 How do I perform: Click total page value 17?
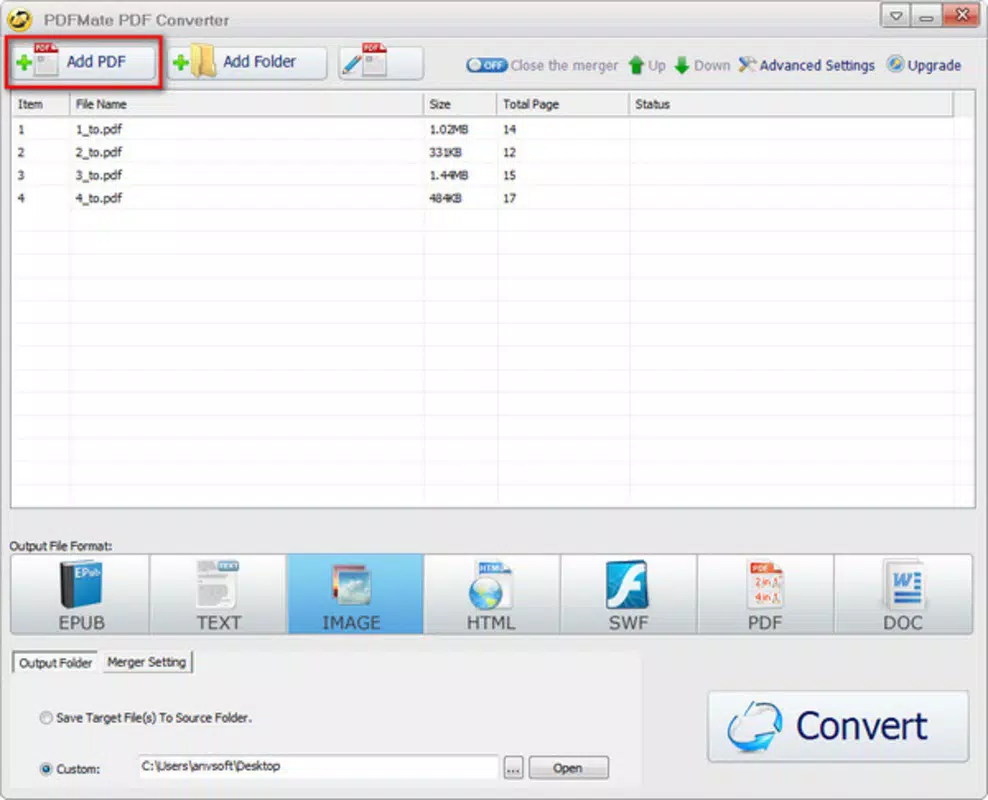click(x=509, y=198)
